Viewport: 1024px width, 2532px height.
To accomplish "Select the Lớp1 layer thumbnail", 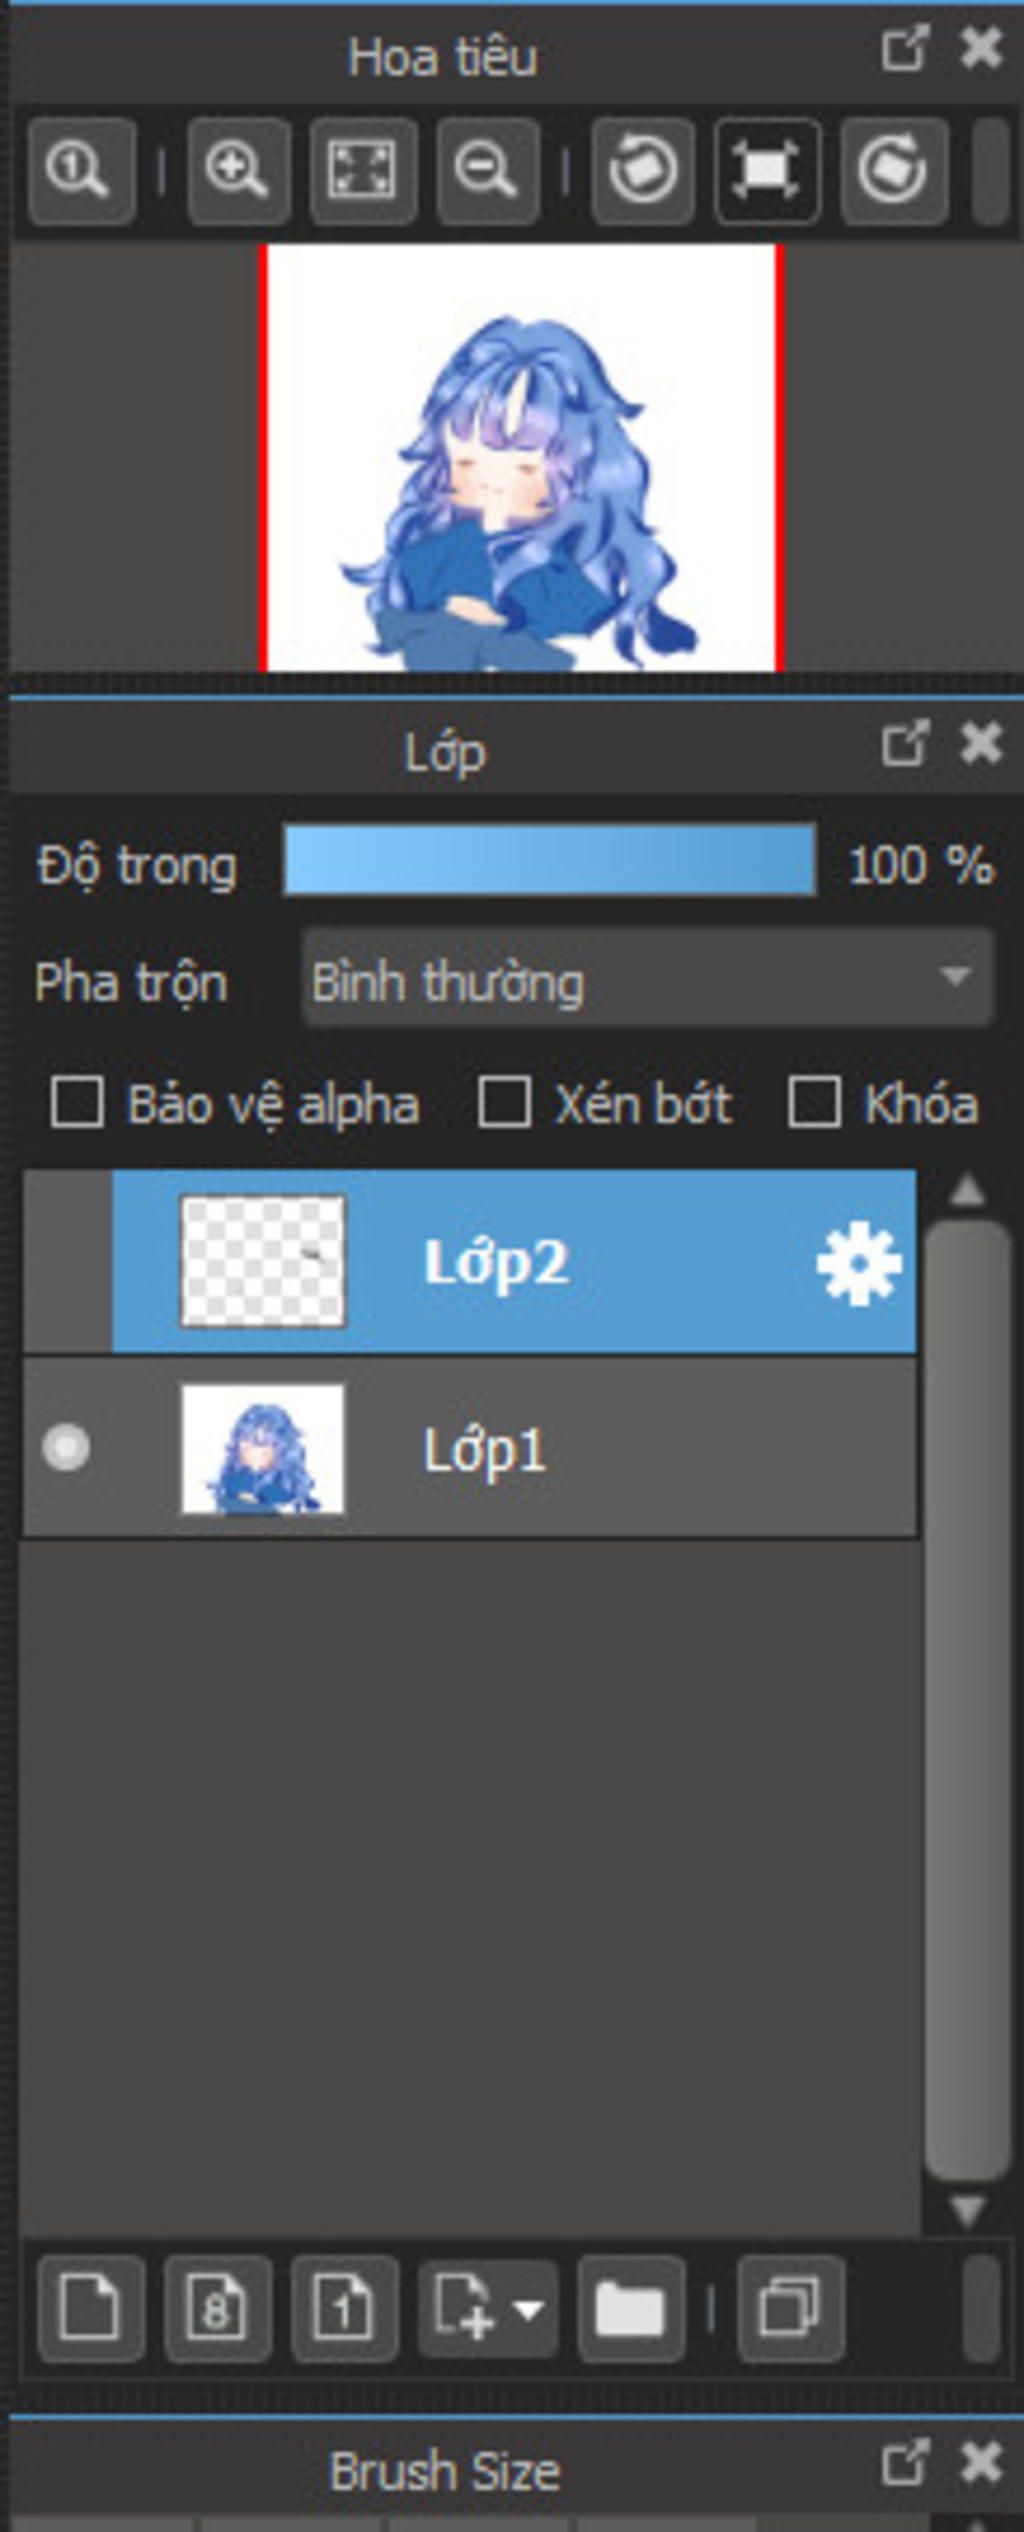I will pyautogui.click(x=262, y=1448).
